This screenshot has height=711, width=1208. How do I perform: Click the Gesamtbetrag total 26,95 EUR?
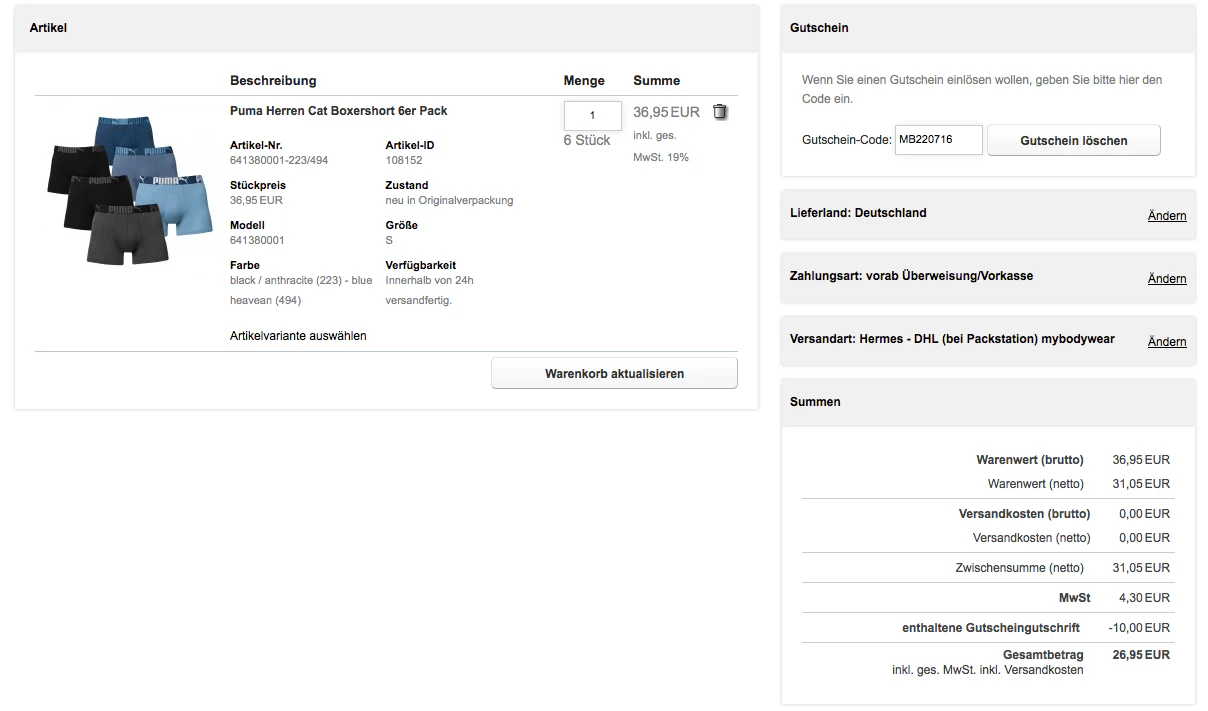[x=1141, y=655]
